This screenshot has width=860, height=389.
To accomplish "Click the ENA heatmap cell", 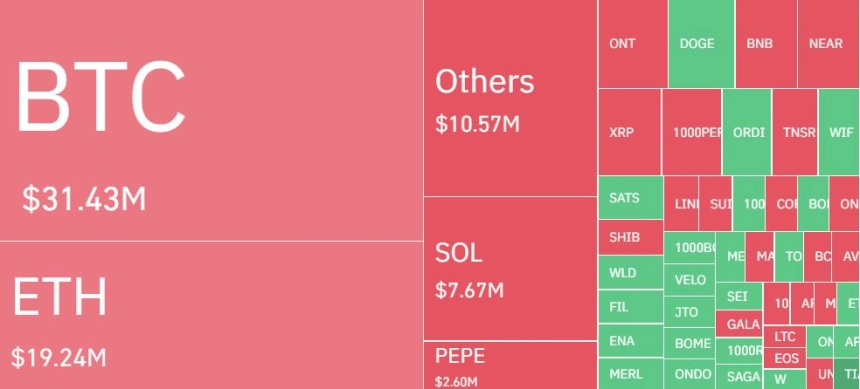I will [630, 341].
